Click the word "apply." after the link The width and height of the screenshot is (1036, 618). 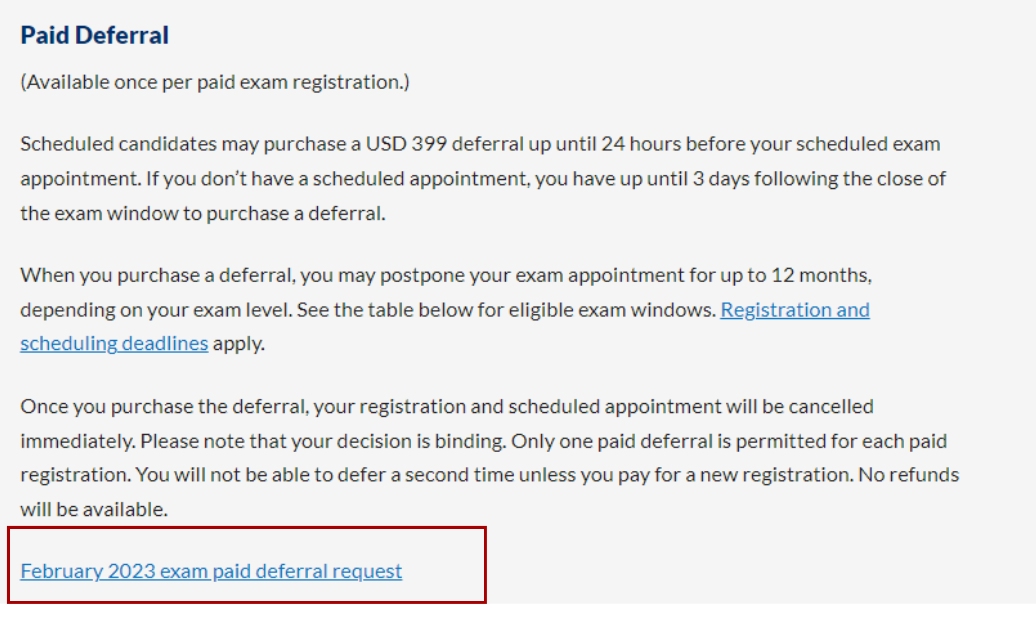239,344
